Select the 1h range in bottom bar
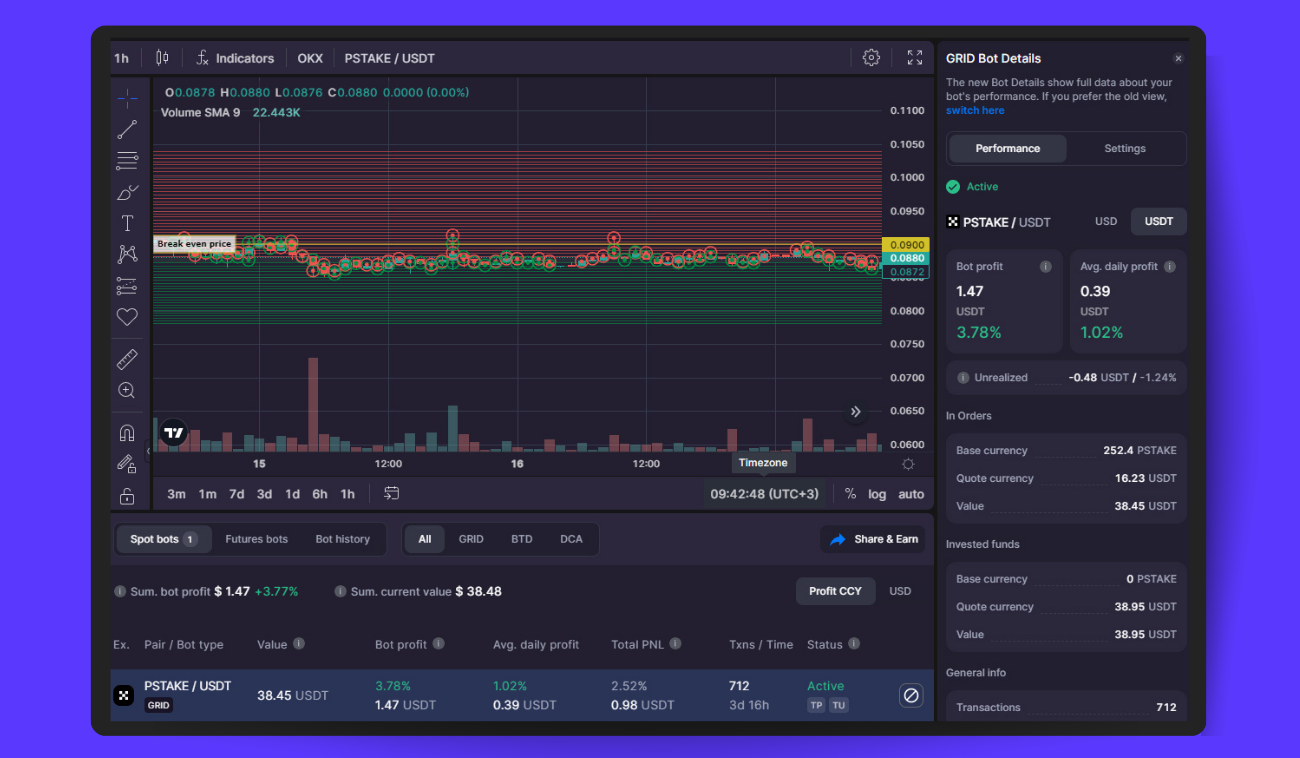 pyautogui.click(x=347, y=494)
